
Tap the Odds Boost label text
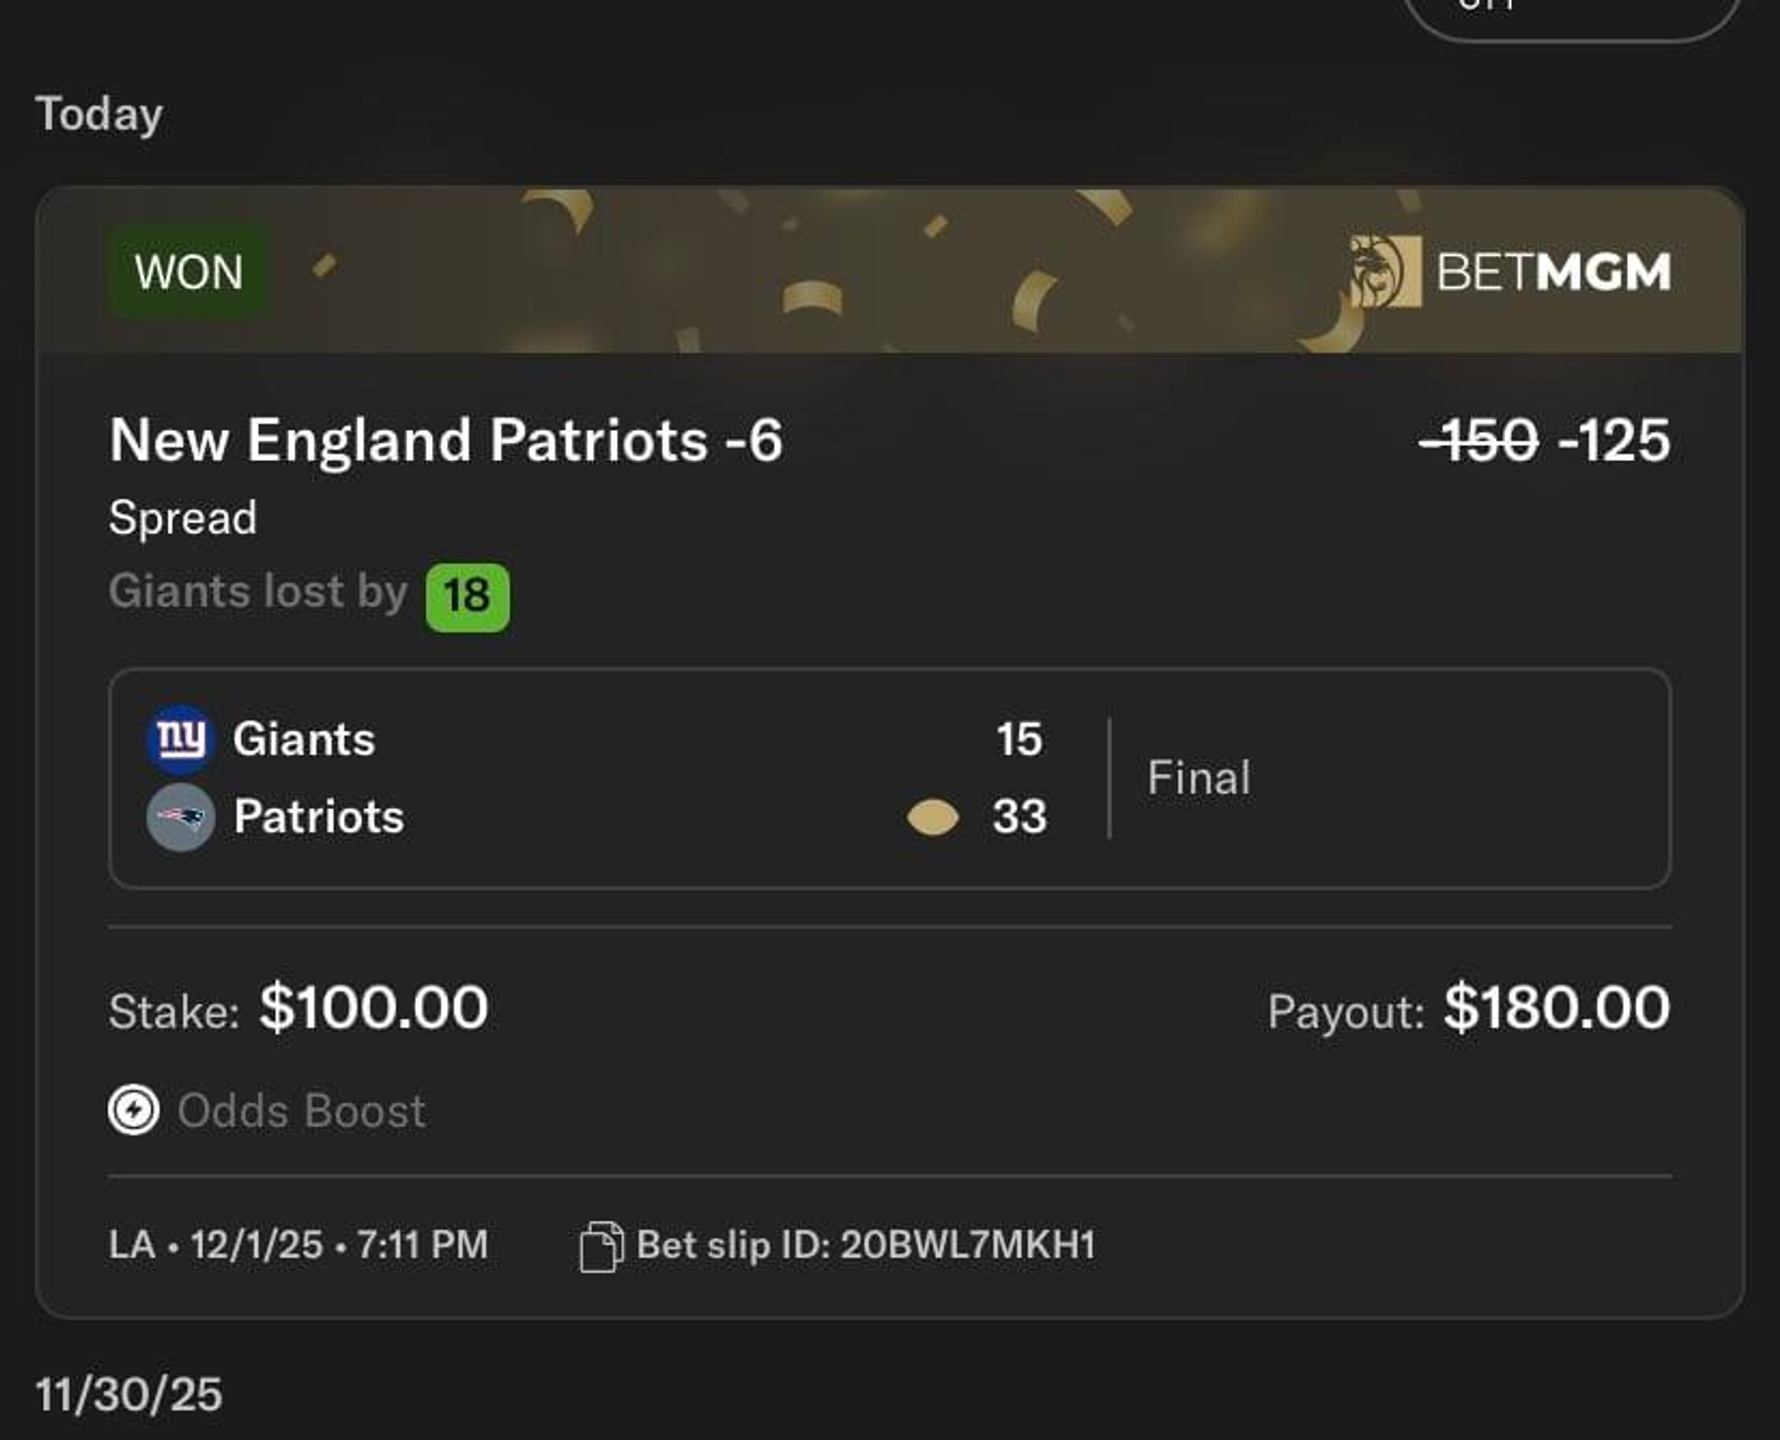point(302,1111)
